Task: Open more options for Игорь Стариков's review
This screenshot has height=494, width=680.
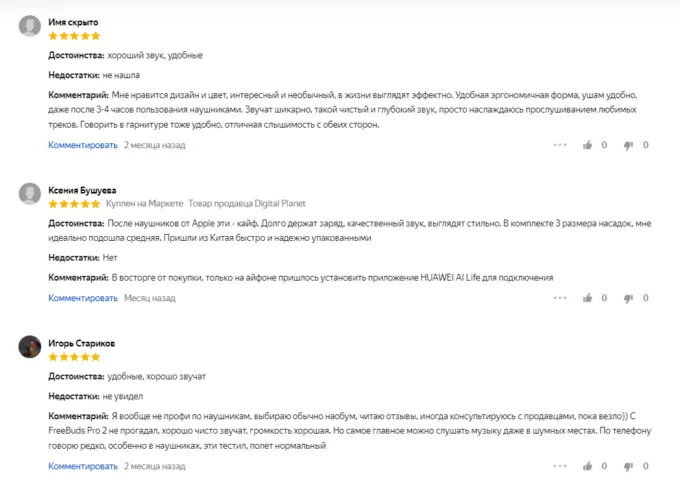Action: coord(560,466)
